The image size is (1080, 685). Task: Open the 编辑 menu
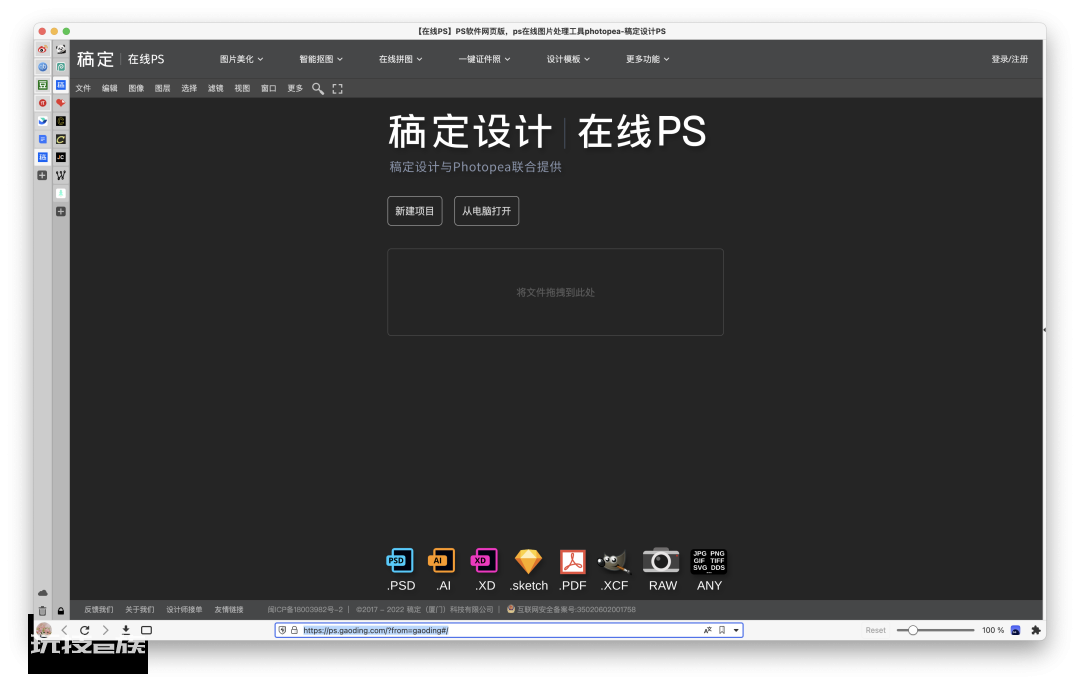pyautogui.click(x=110, y=88)
